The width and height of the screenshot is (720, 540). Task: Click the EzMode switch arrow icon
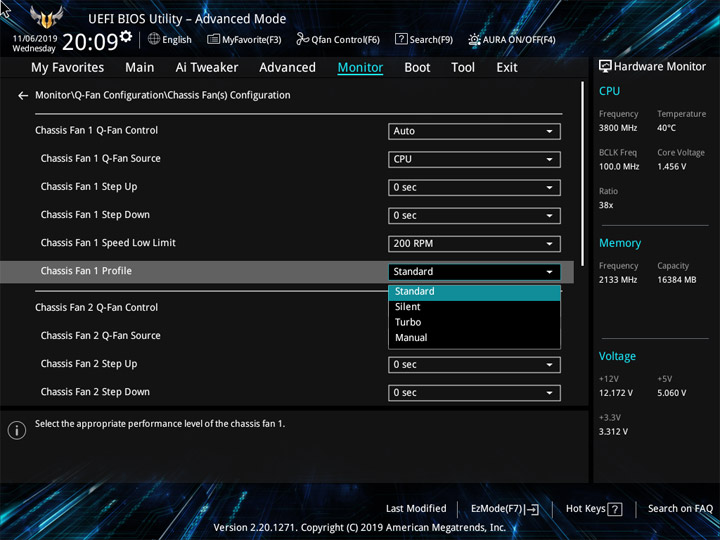531,509
